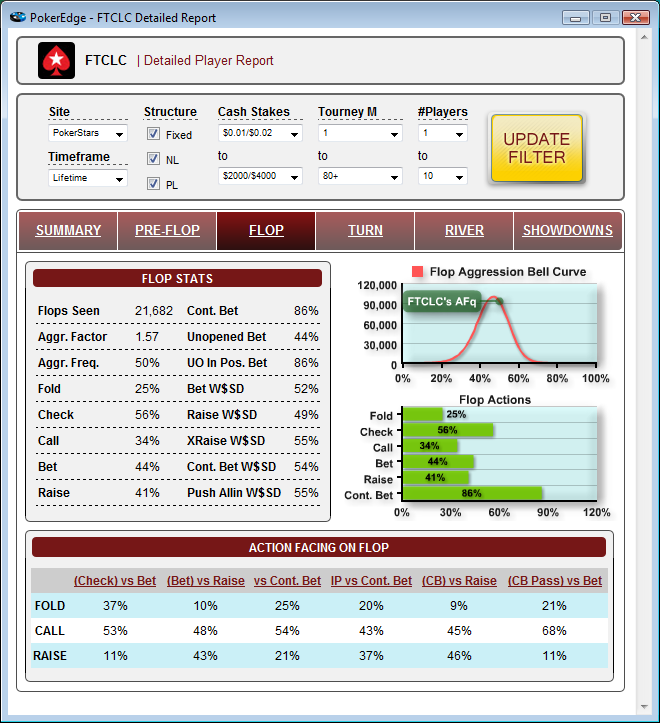Select the Flop tab
The height and width of the screenshot is (723, 660).
(266, 231)
